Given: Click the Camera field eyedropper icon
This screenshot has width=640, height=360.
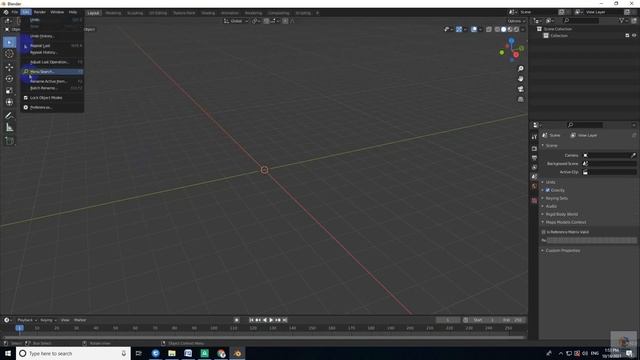Looking at the screenshot, I should [x=633, y=156].
